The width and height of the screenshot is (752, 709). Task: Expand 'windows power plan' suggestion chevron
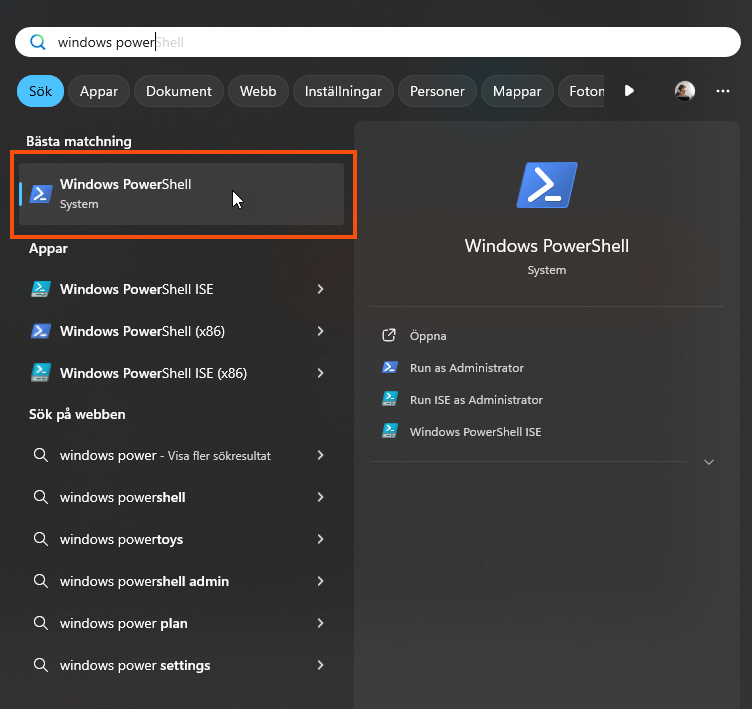[x=320, y=623]
